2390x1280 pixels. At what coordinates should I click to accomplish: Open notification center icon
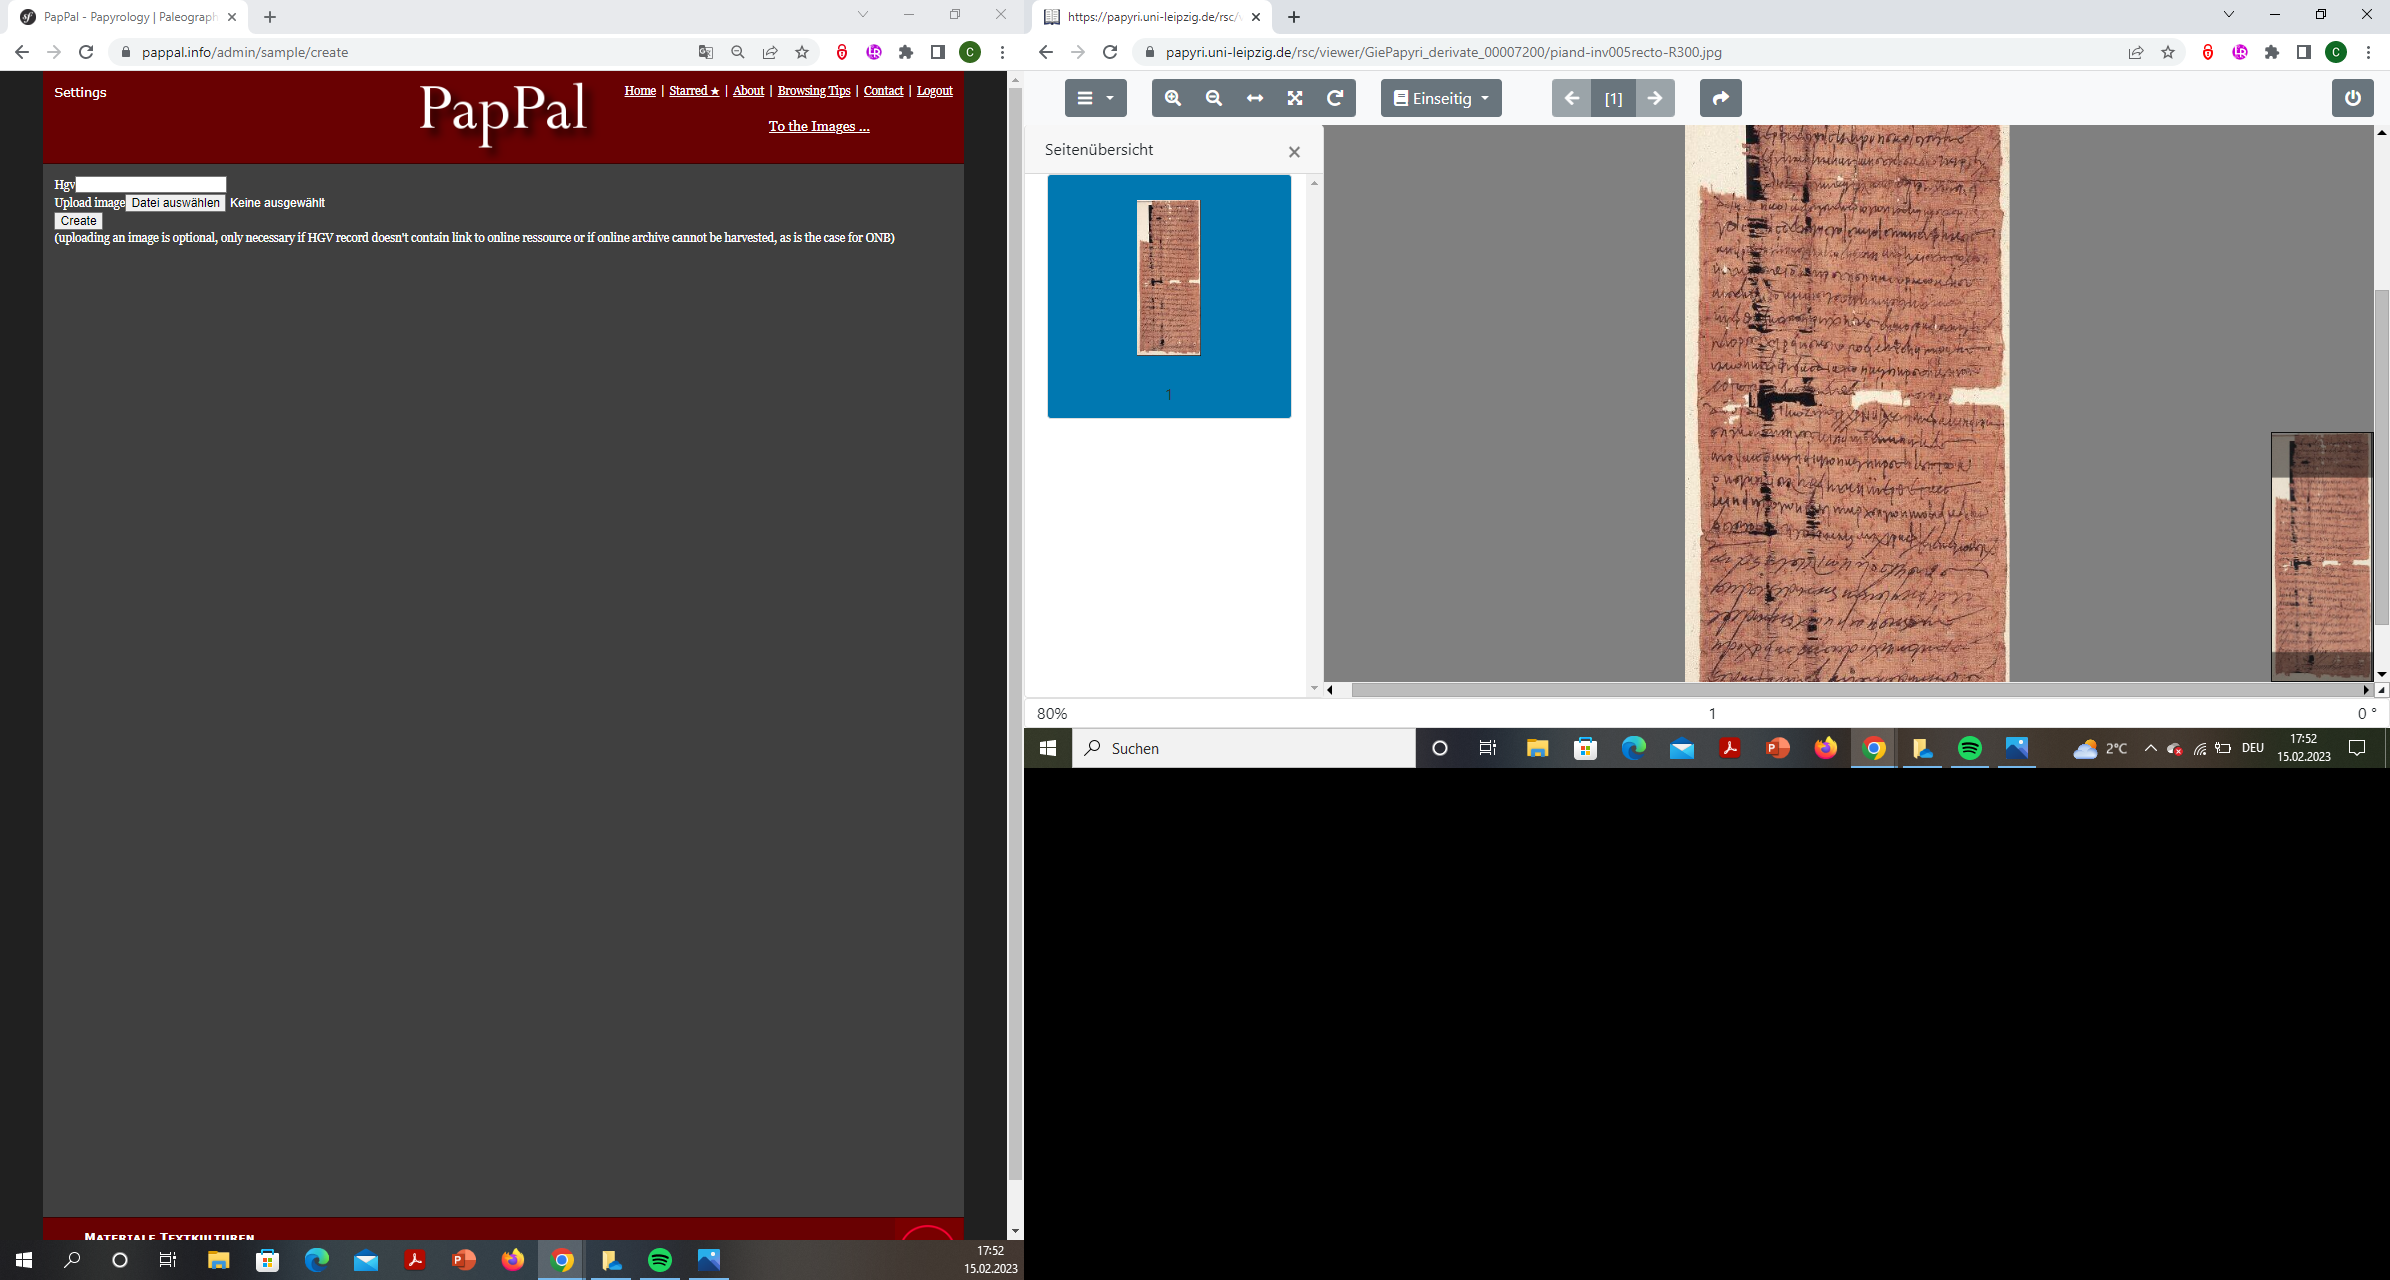[2357, 748]
